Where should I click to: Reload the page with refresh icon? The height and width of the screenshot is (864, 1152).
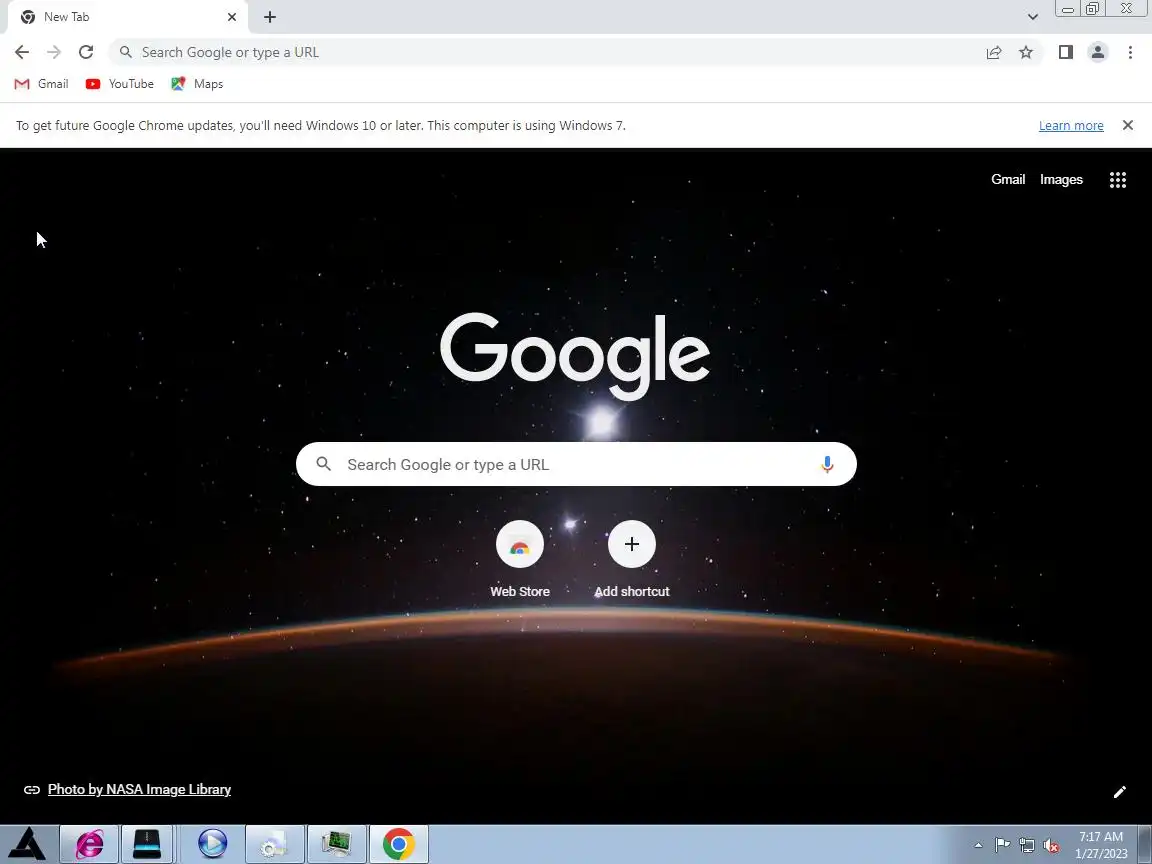[x=86, y=52]
